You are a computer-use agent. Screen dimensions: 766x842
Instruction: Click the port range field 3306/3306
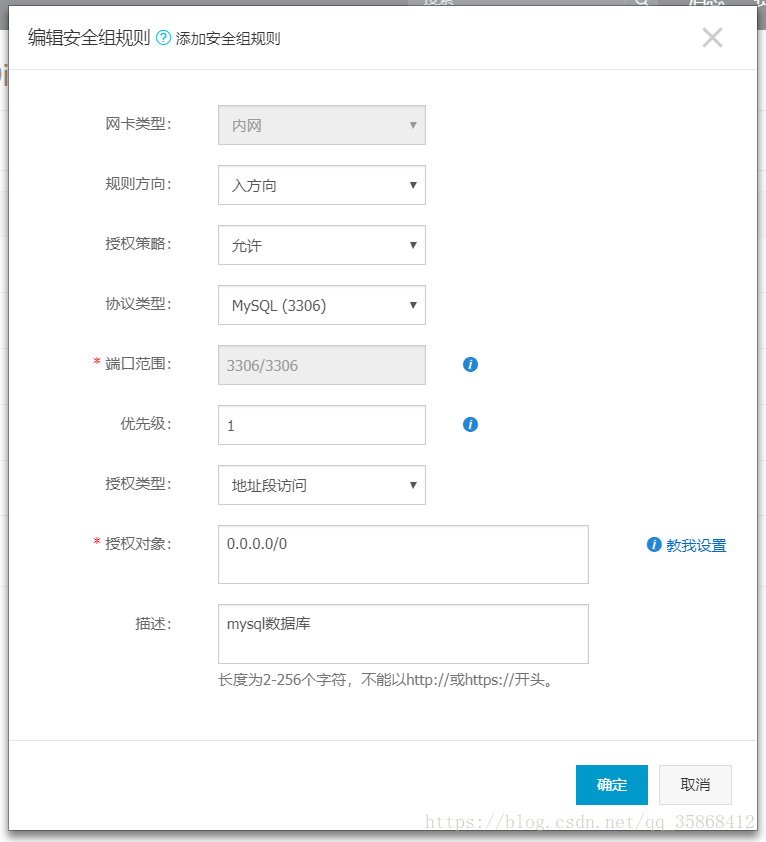coord(322,365)
